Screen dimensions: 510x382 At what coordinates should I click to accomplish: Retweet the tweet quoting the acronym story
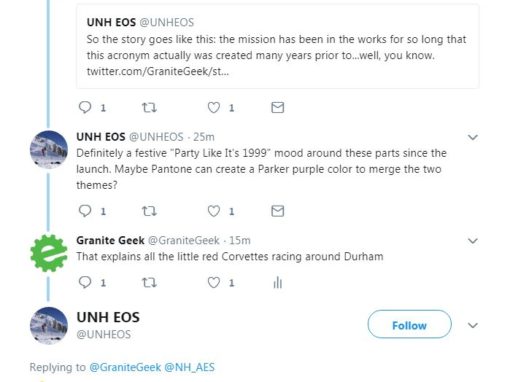pos(149,107)
